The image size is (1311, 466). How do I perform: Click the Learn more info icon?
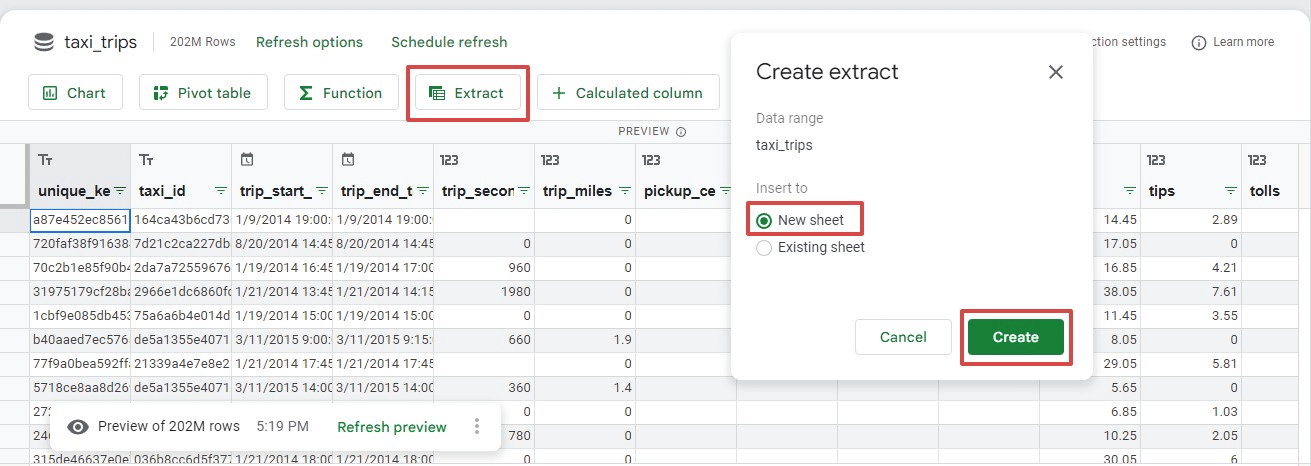pos(1198,42)
